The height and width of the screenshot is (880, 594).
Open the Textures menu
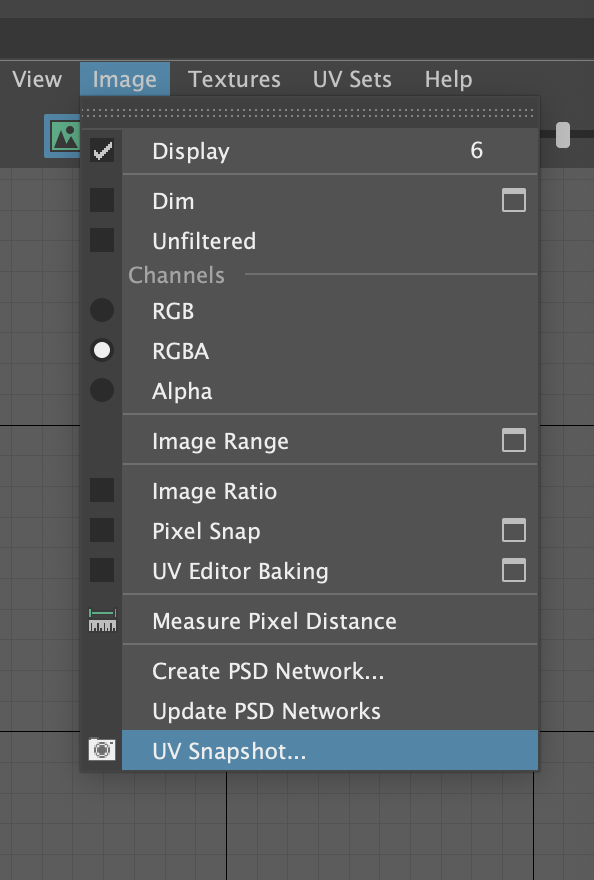click(234, 79)
